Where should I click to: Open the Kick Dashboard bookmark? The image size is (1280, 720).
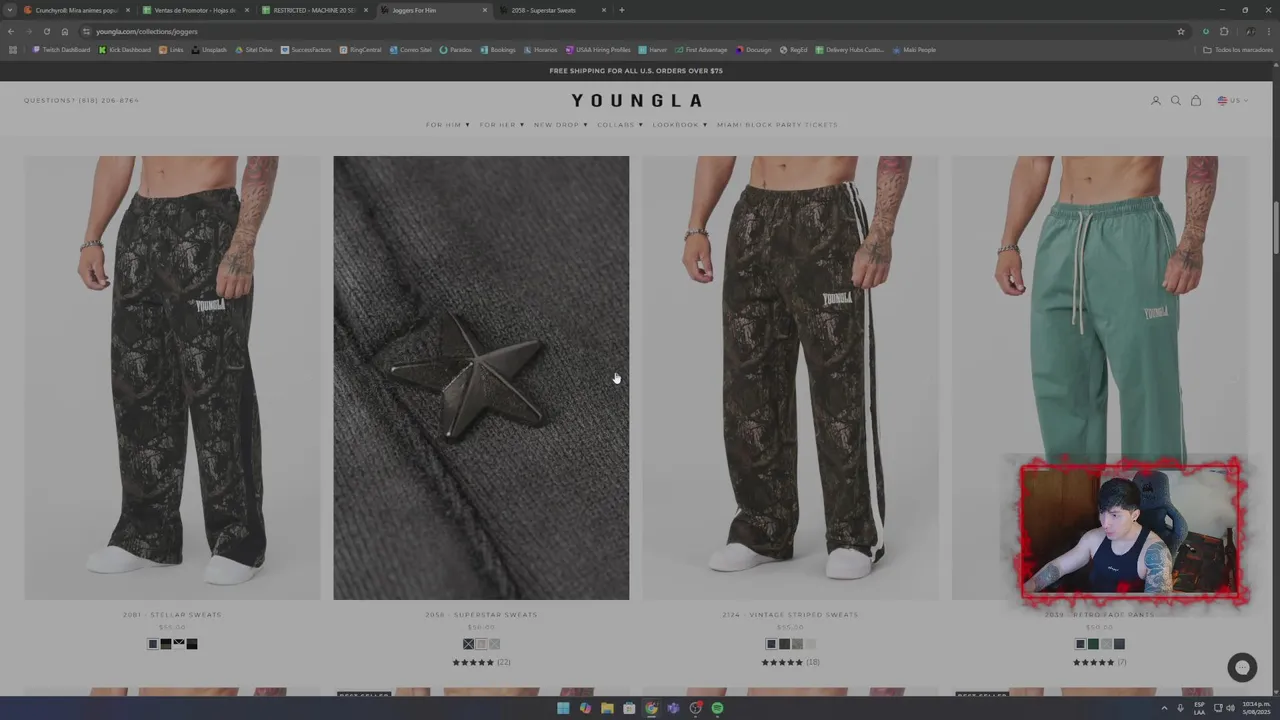click(125, 50)
